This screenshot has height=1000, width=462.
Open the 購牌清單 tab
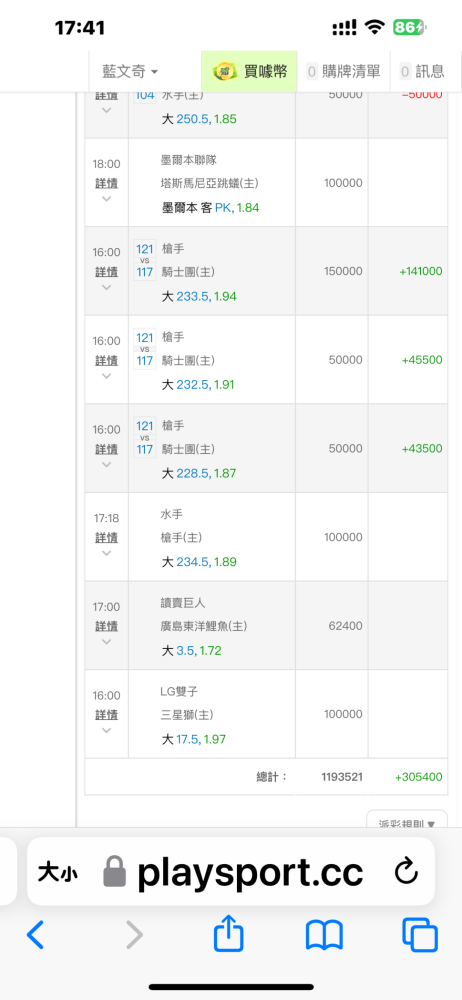pos(343,71)
